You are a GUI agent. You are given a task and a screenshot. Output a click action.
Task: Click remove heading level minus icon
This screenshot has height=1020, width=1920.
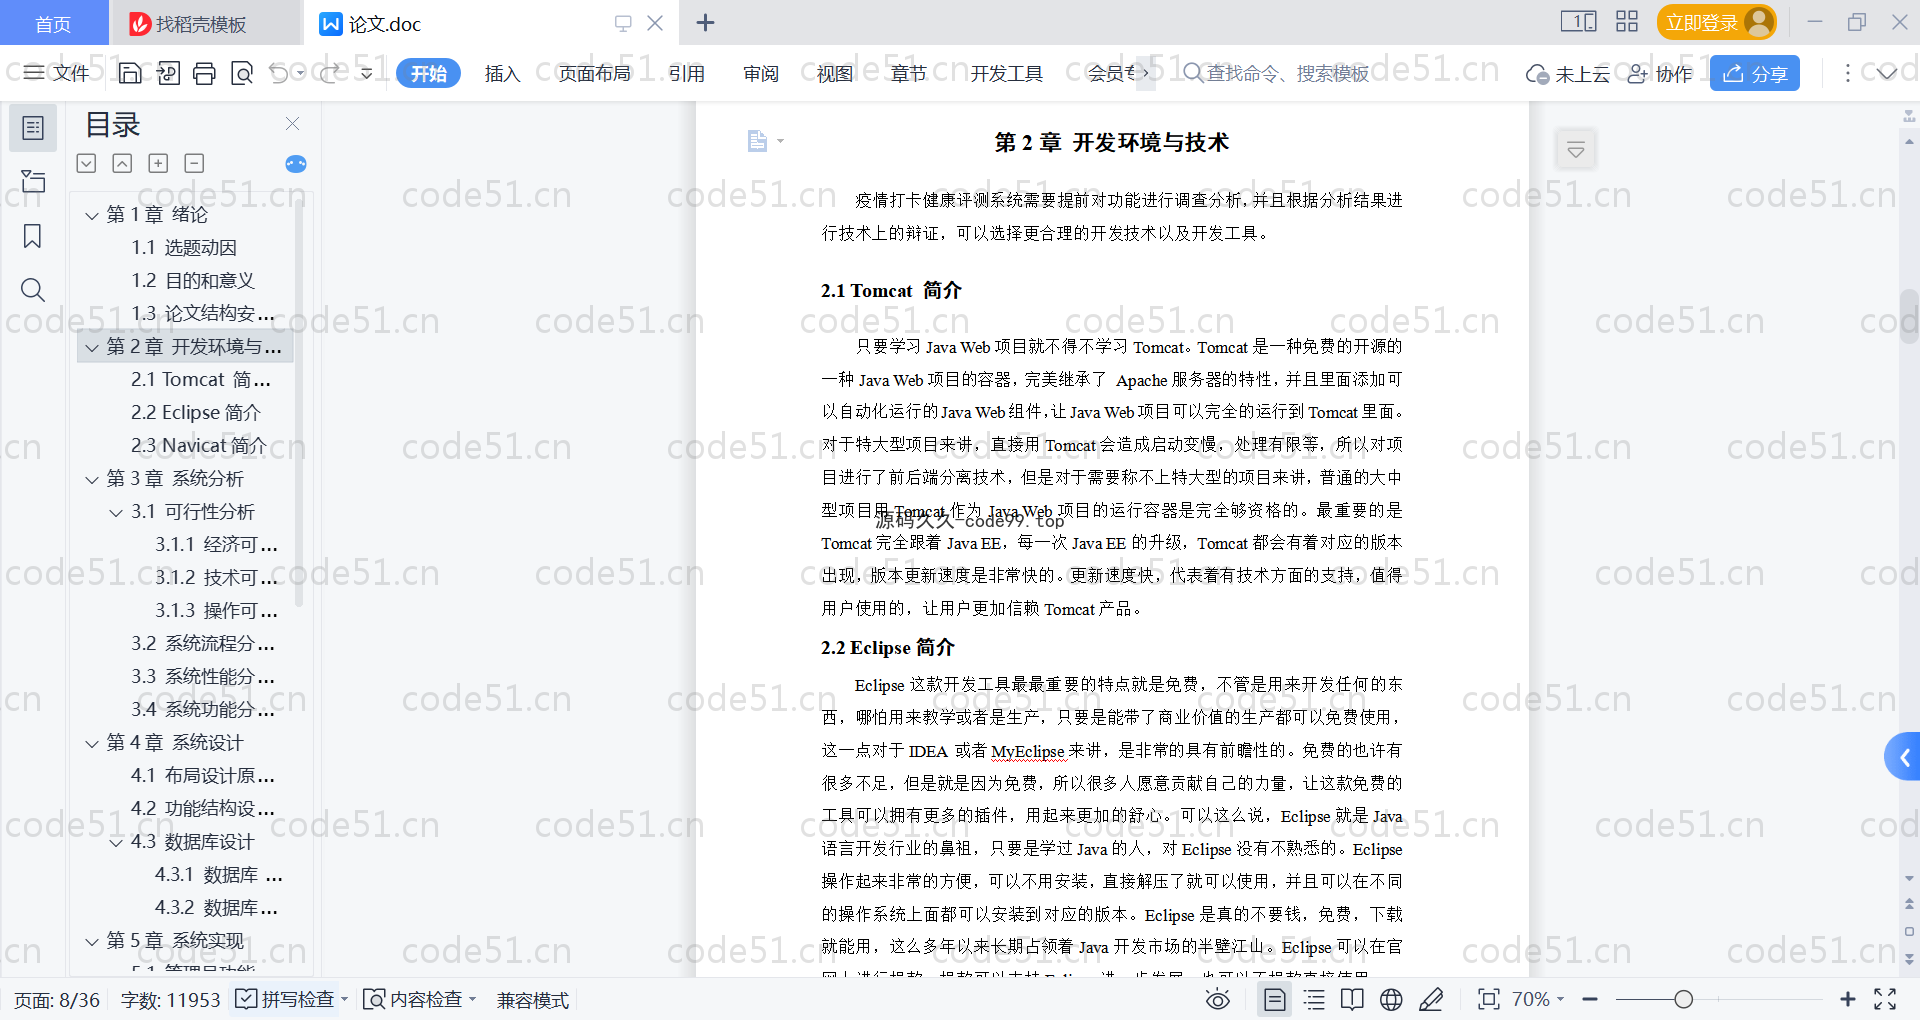(194, 163)
